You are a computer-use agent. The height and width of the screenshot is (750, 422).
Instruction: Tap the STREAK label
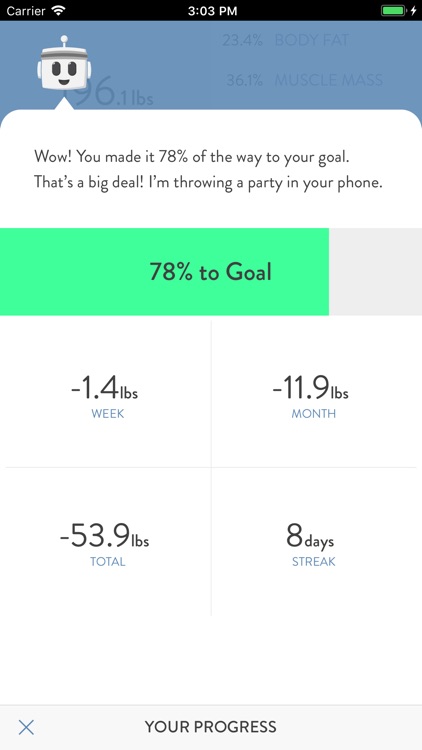pyautogui.click(x=314, y=562)
